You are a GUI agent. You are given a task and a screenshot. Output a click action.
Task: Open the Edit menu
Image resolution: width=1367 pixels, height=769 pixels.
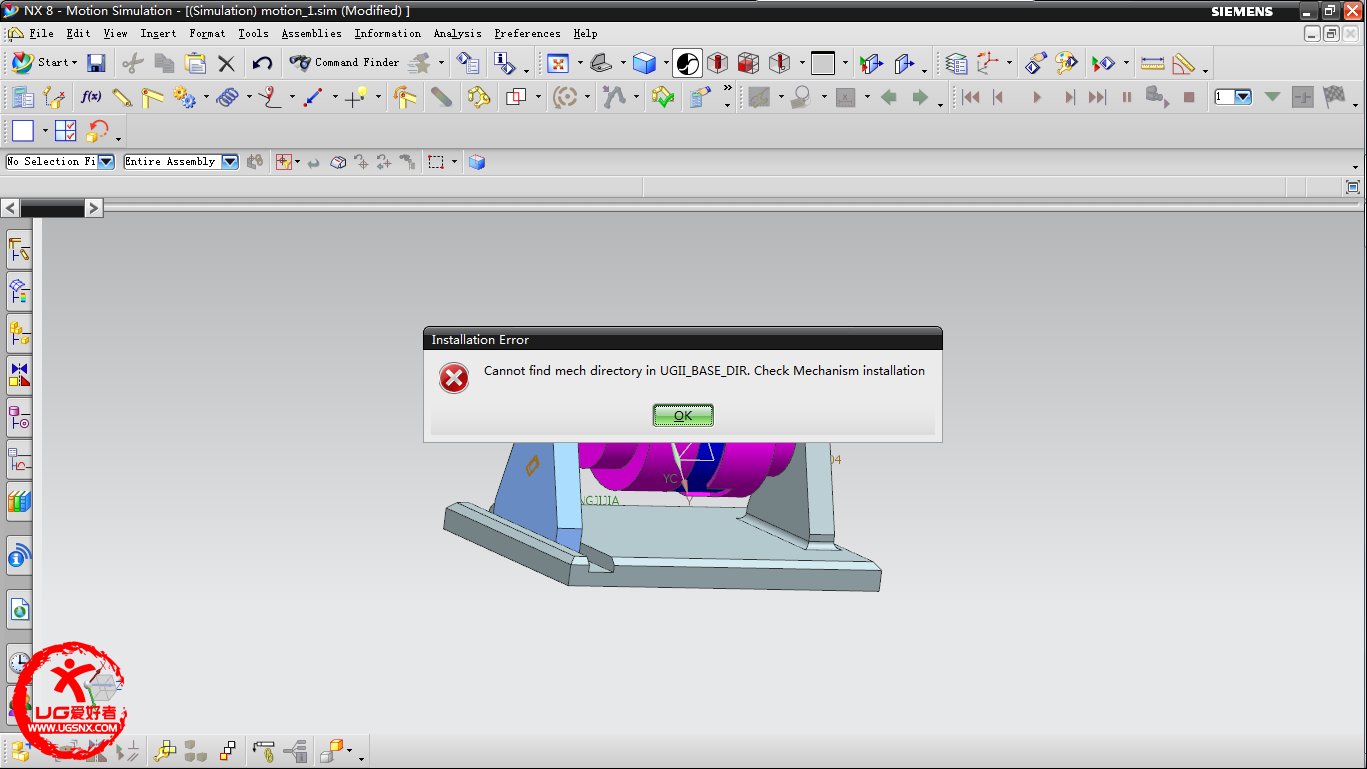pos(78,34)
